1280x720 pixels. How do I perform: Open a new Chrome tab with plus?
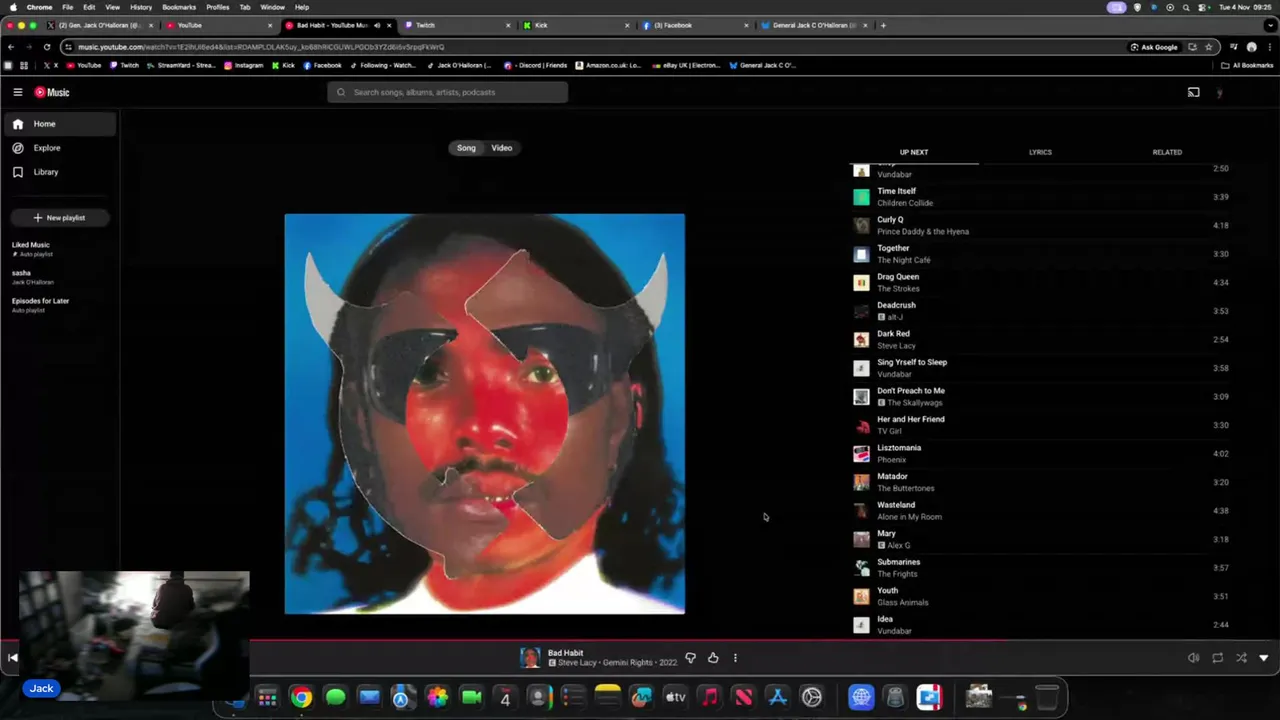click(x=883, y=25)
